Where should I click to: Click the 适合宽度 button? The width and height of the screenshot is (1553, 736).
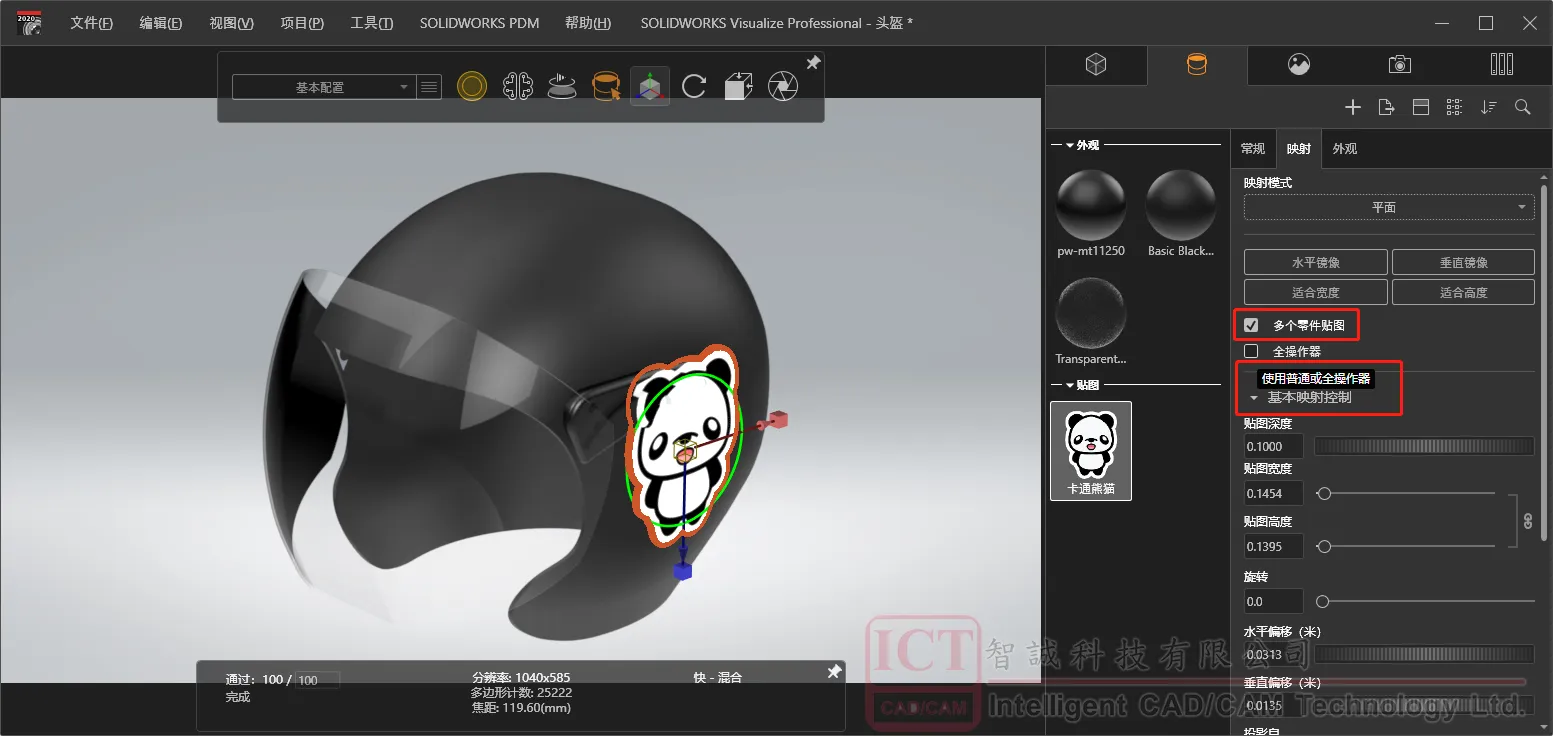(x=1316, y=292)
